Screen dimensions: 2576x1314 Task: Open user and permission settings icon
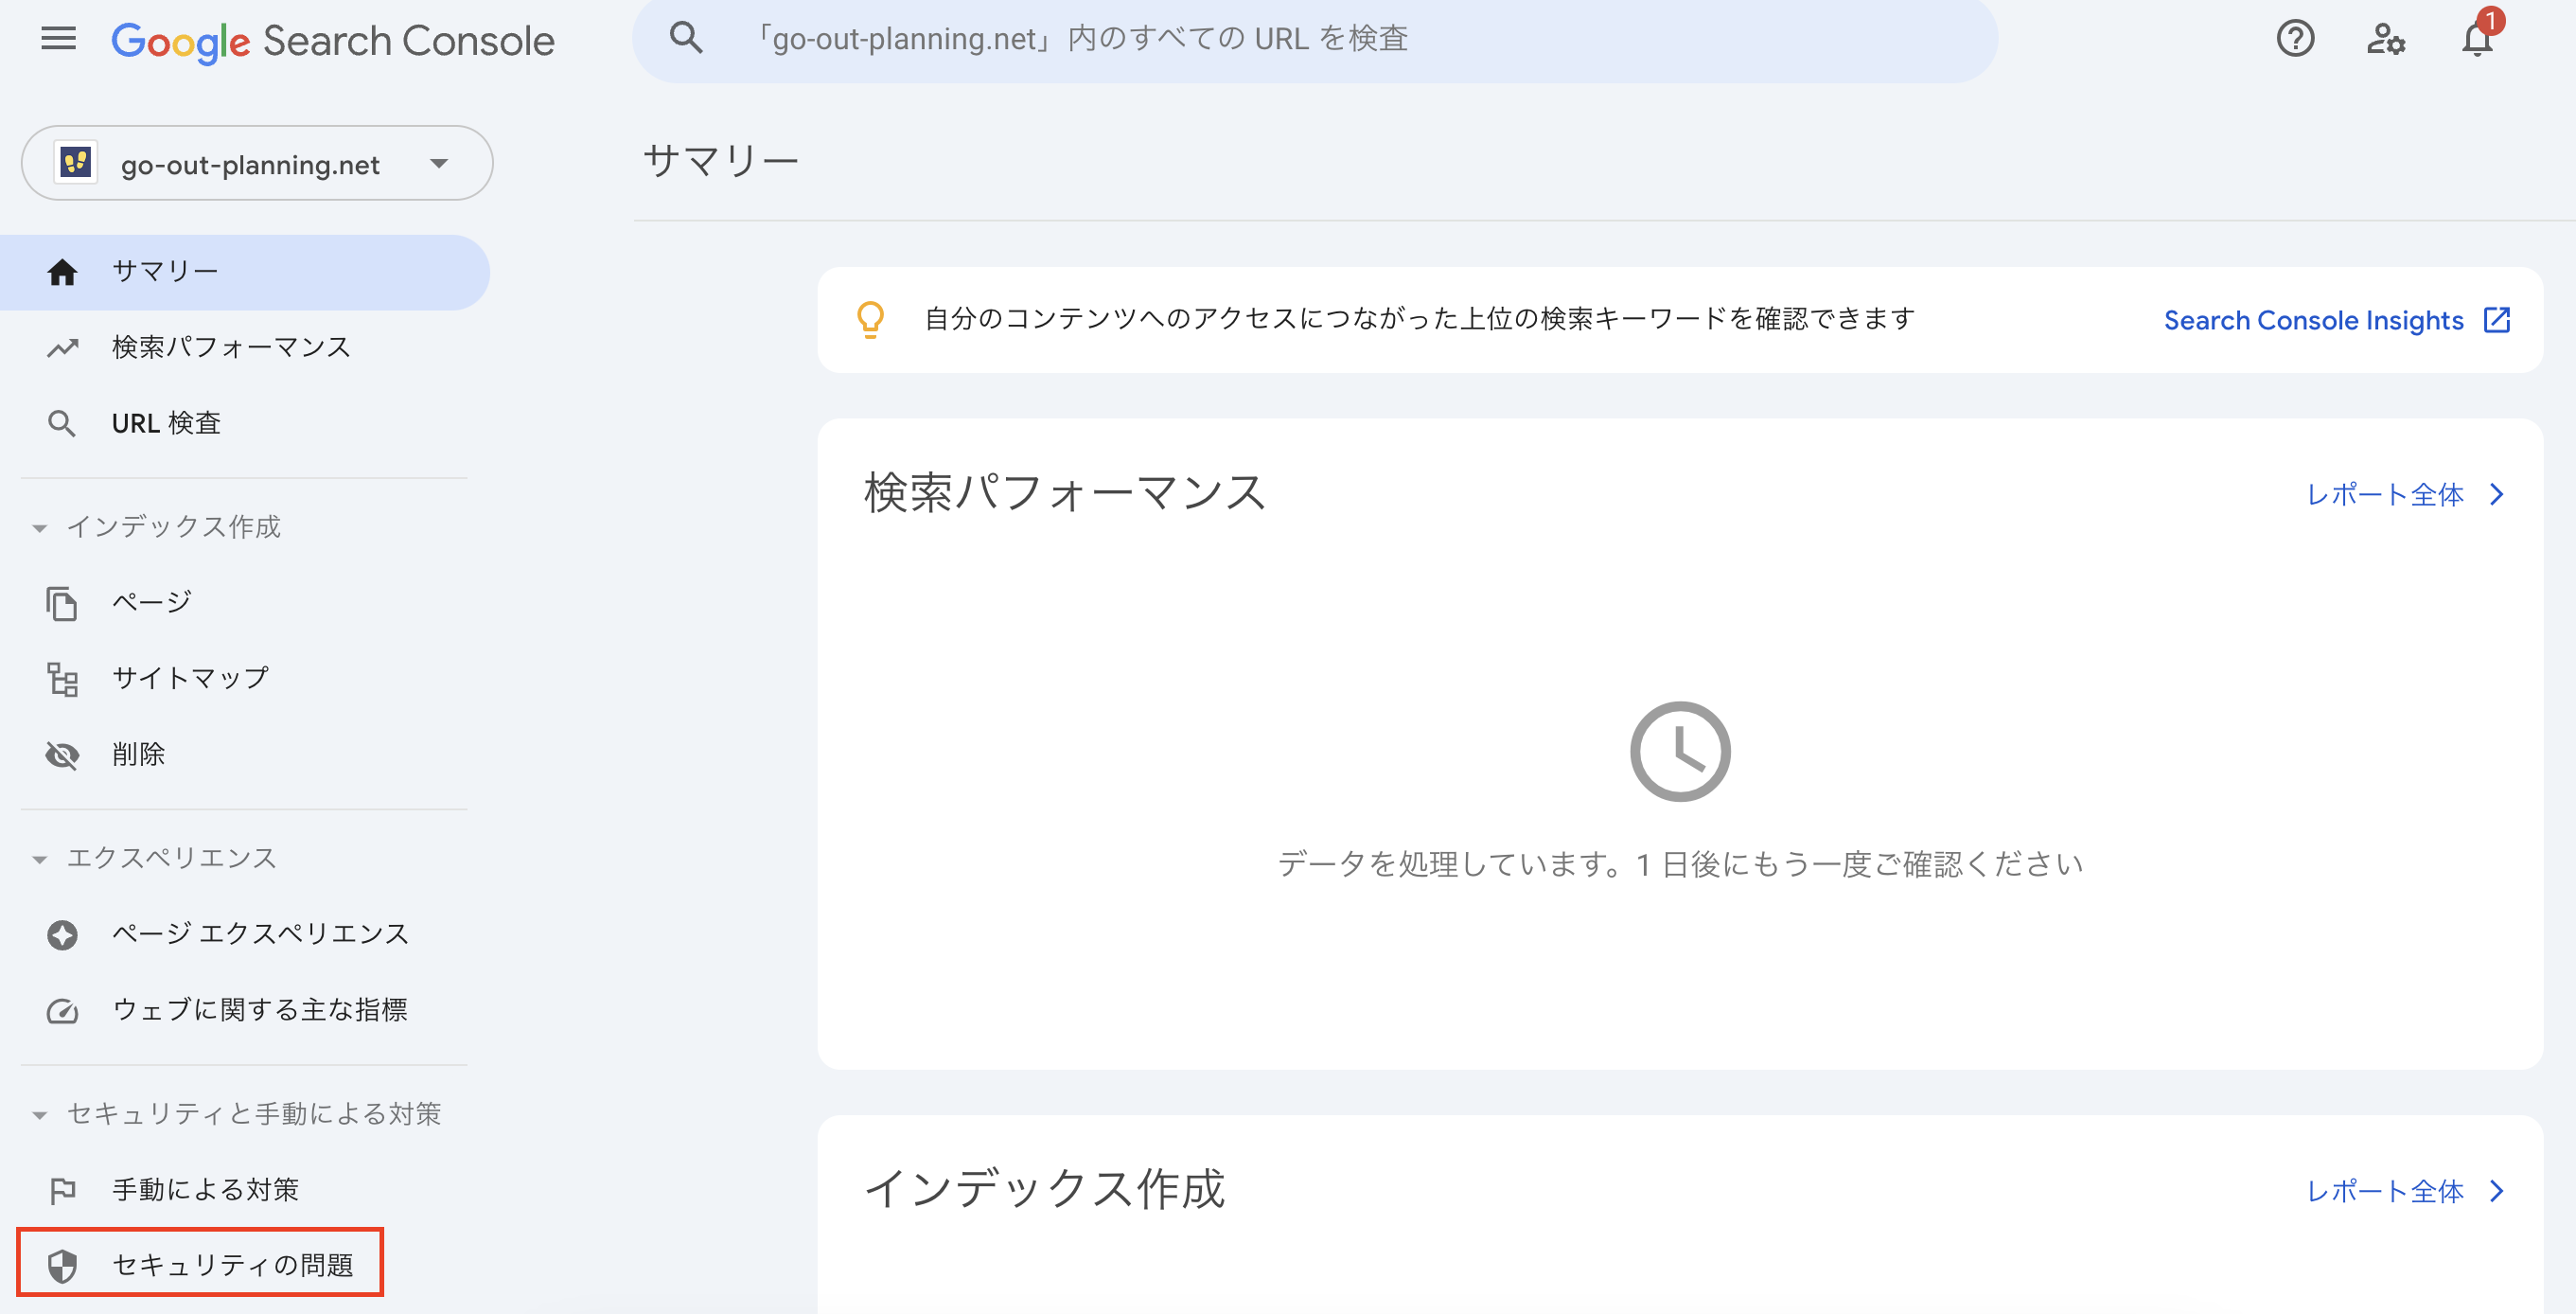[2387, 39]
